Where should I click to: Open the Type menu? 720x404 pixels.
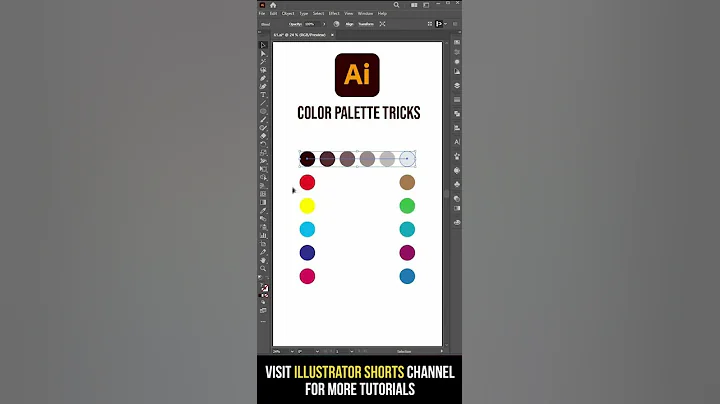point(304,13)
